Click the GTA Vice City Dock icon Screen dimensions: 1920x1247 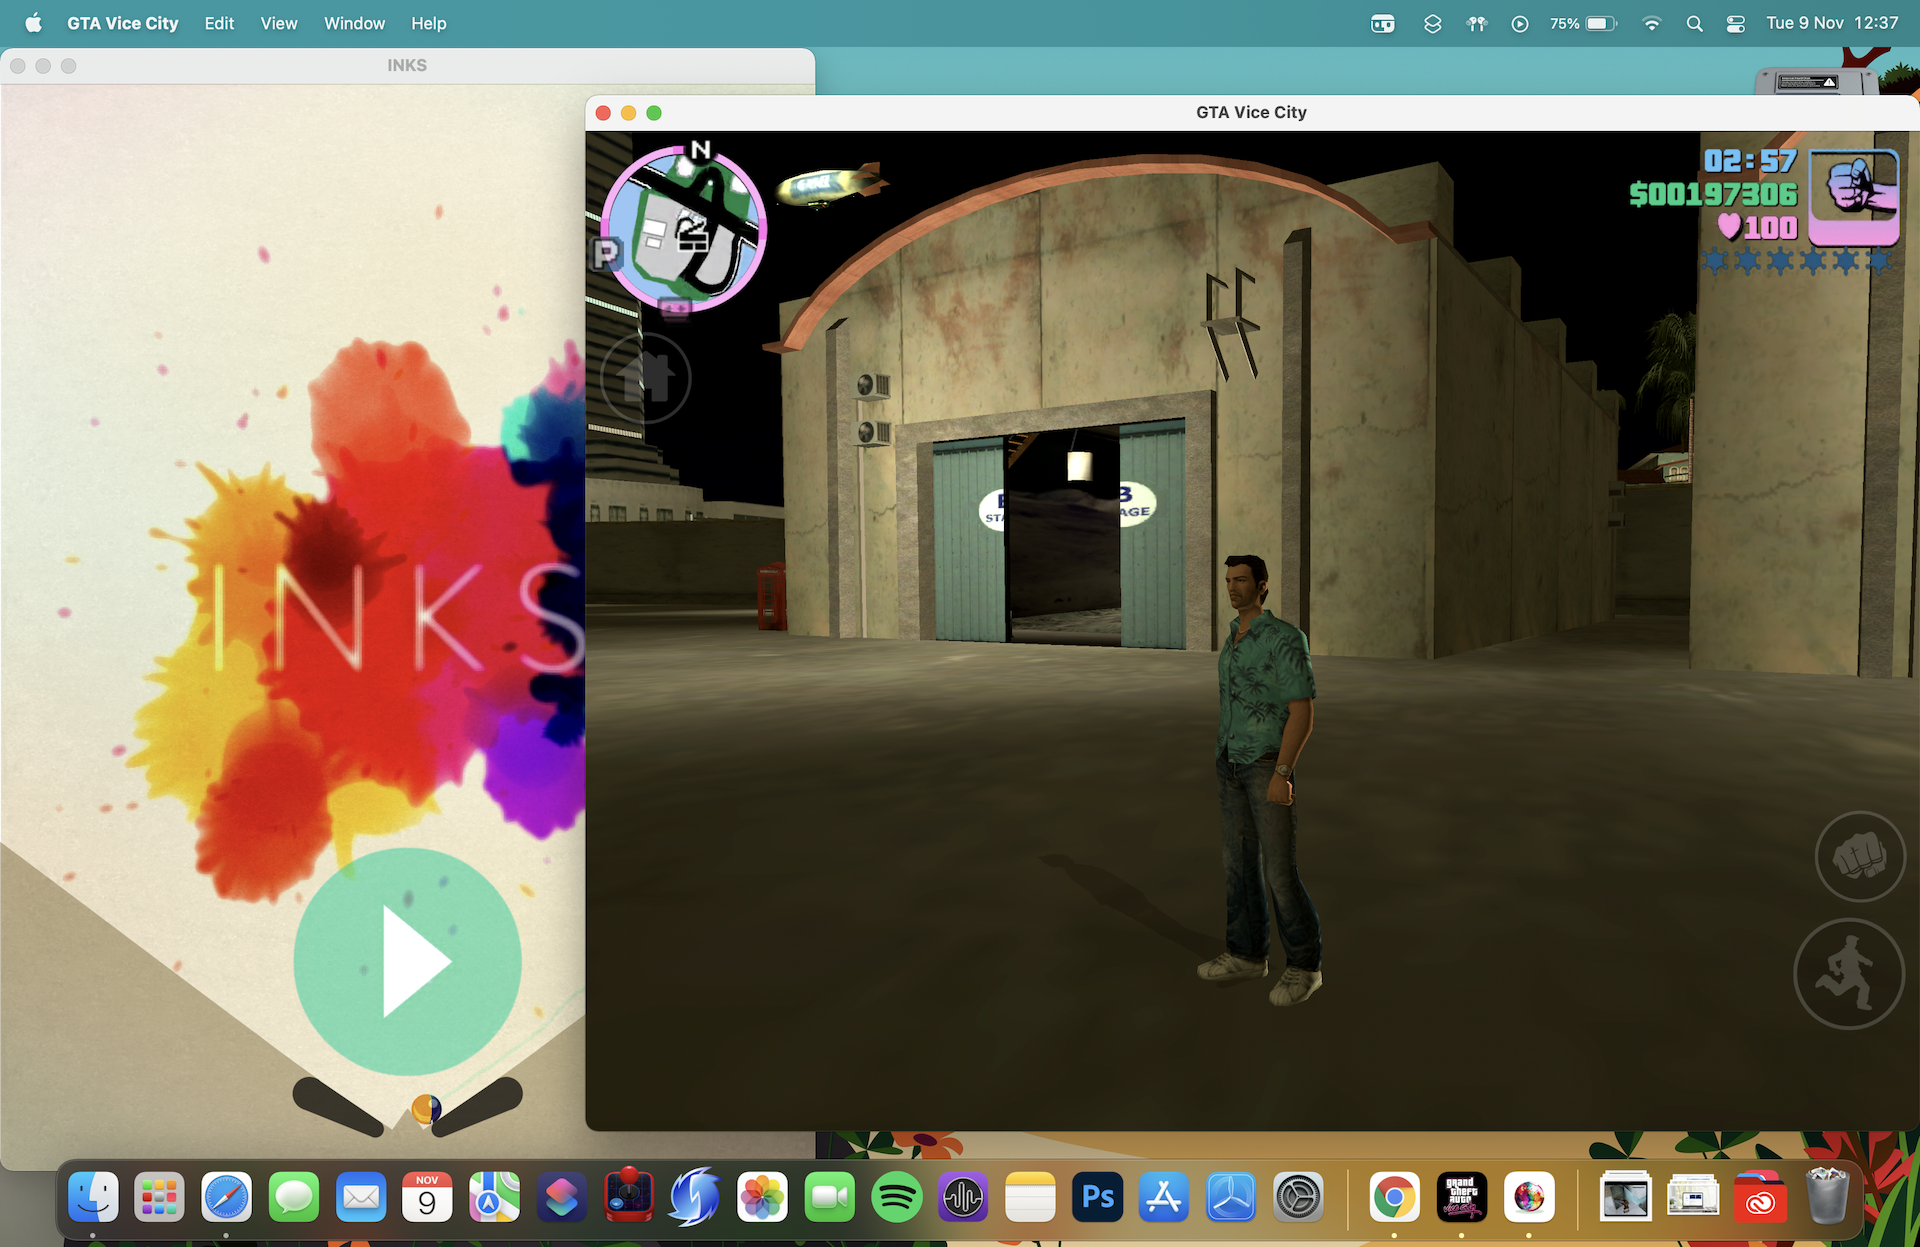click(x=1461, y=1197)
